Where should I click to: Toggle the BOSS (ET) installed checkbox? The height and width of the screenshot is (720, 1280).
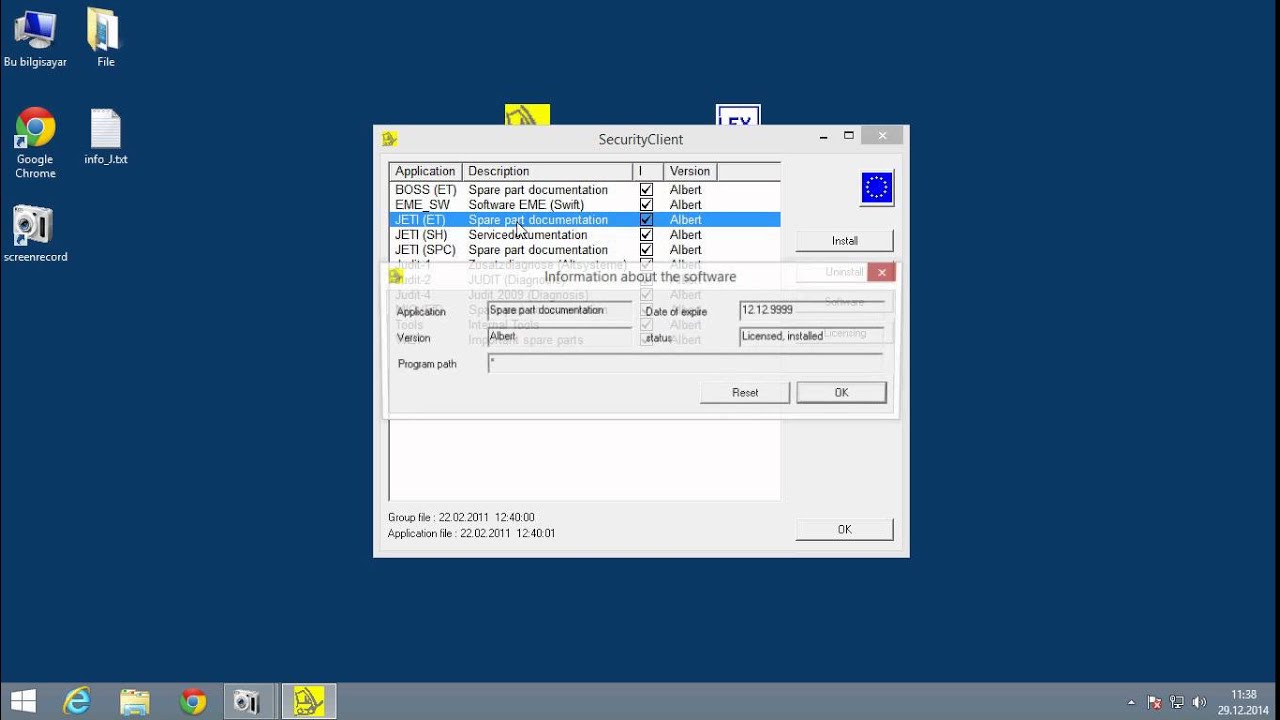coord(646,190)
